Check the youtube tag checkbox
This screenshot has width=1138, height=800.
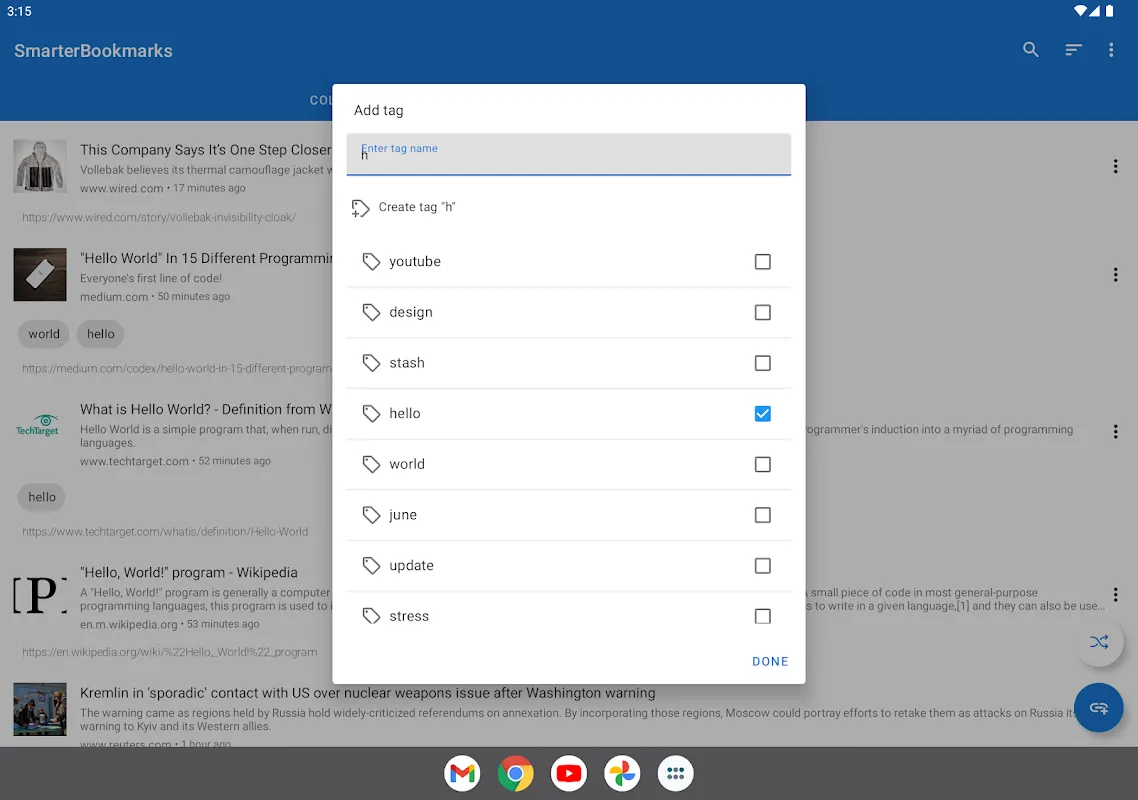click(762, 262)
